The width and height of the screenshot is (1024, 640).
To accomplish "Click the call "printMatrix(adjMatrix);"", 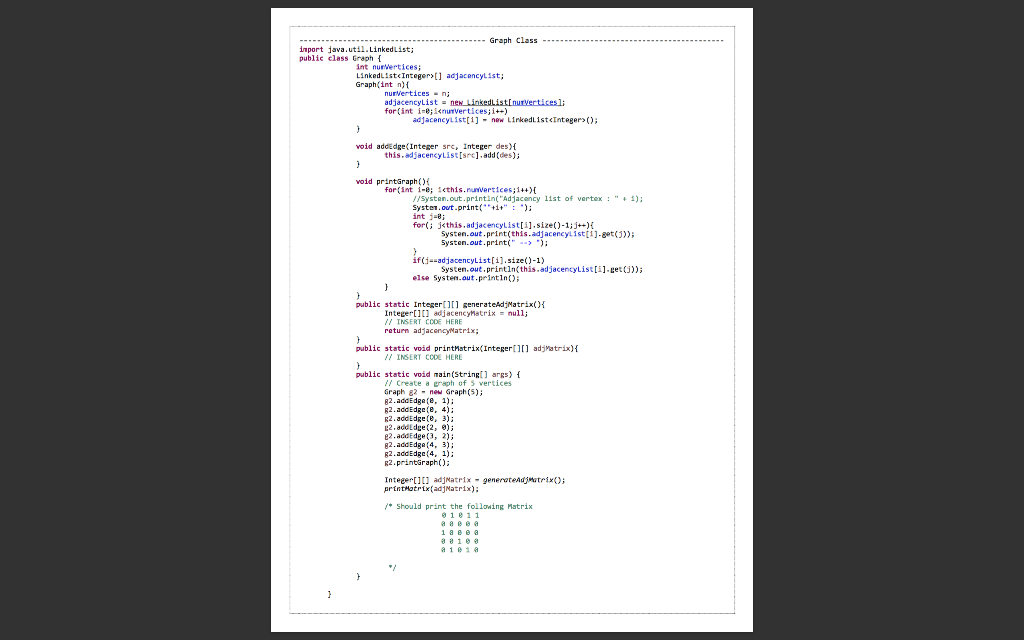I will pos(431,488).
